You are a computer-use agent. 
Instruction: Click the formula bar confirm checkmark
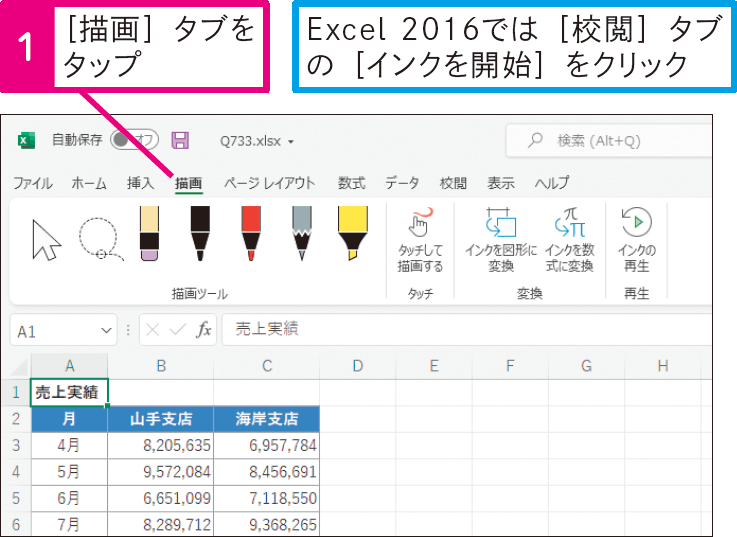[178, 330]
